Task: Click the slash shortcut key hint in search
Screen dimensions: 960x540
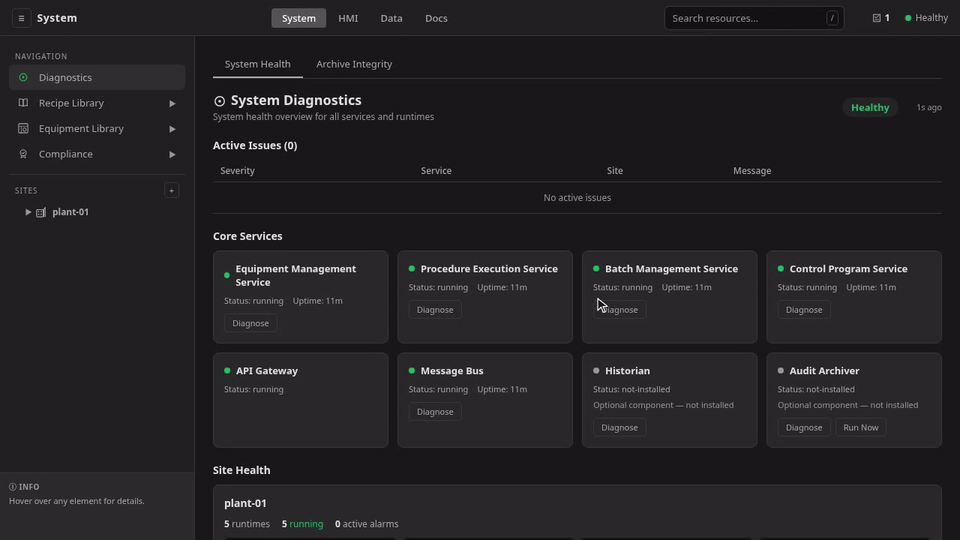Action: tap(831, 18)
